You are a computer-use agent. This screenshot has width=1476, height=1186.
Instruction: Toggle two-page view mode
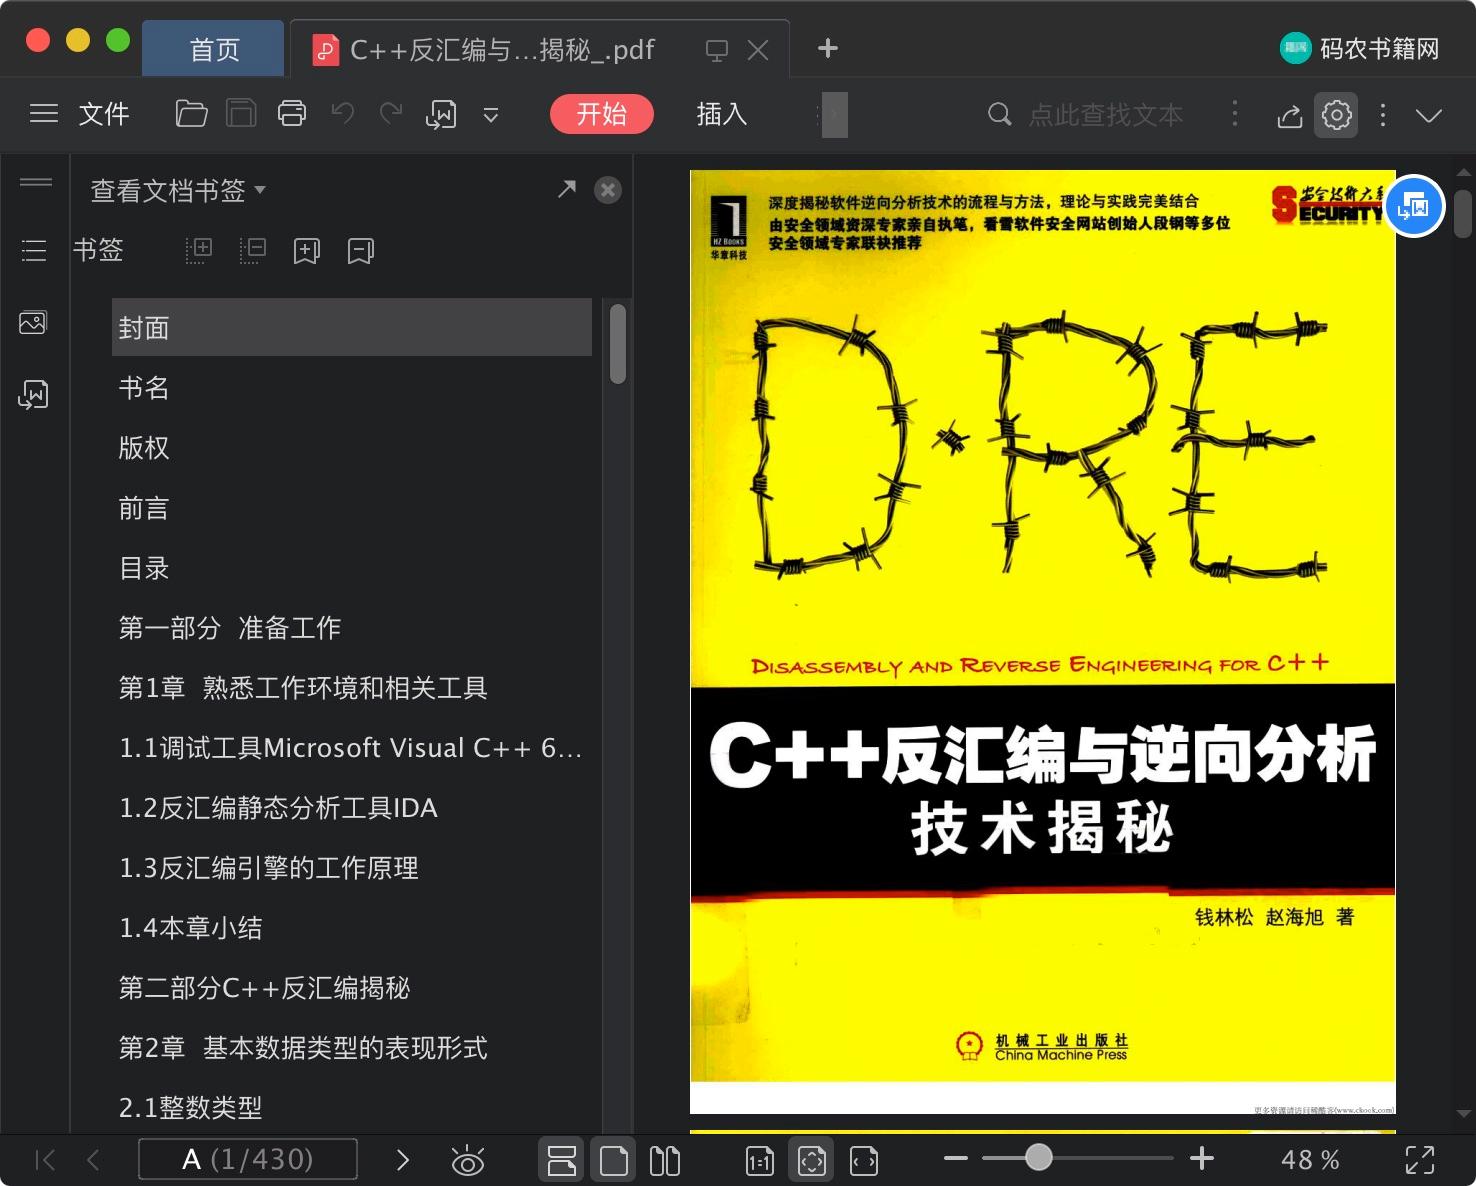[x=665, y=1161]
